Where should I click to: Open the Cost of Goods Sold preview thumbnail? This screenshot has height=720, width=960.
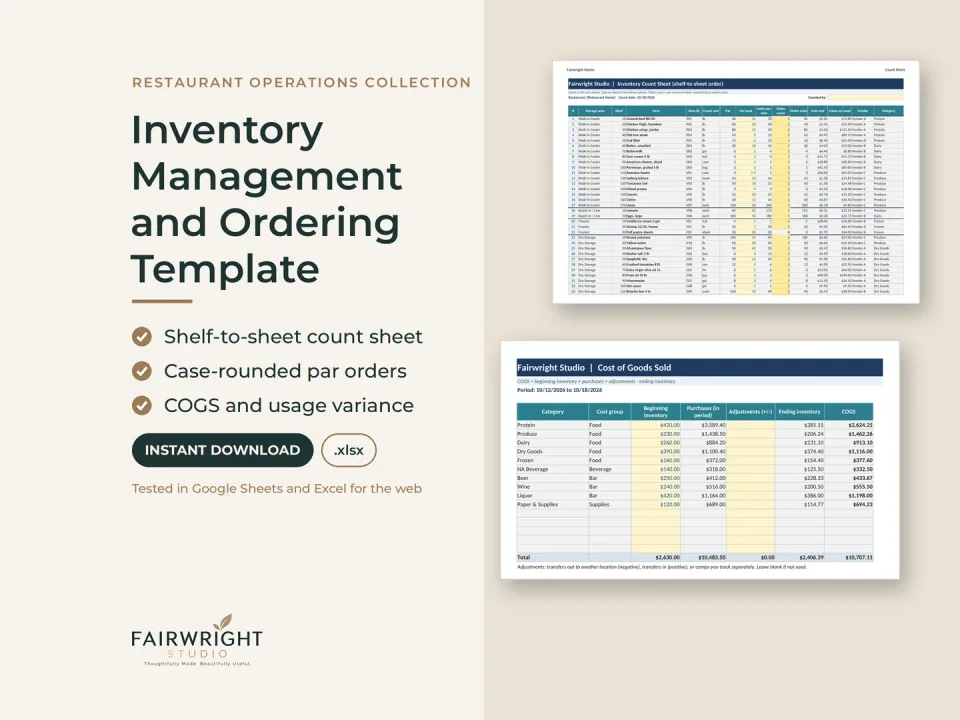tap(700, 460)
